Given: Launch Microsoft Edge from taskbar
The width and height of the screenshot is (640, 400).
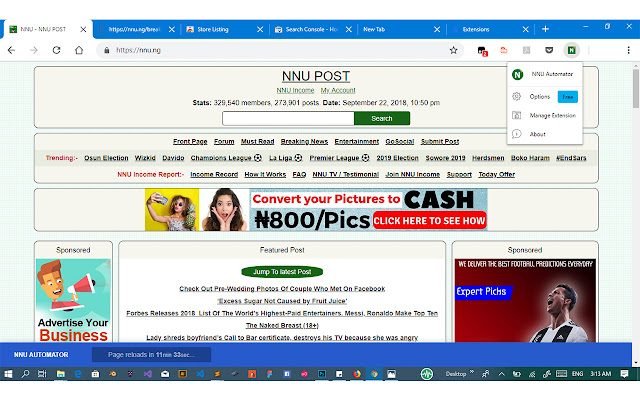Looking at the screenshot, I should coord(78,374).
